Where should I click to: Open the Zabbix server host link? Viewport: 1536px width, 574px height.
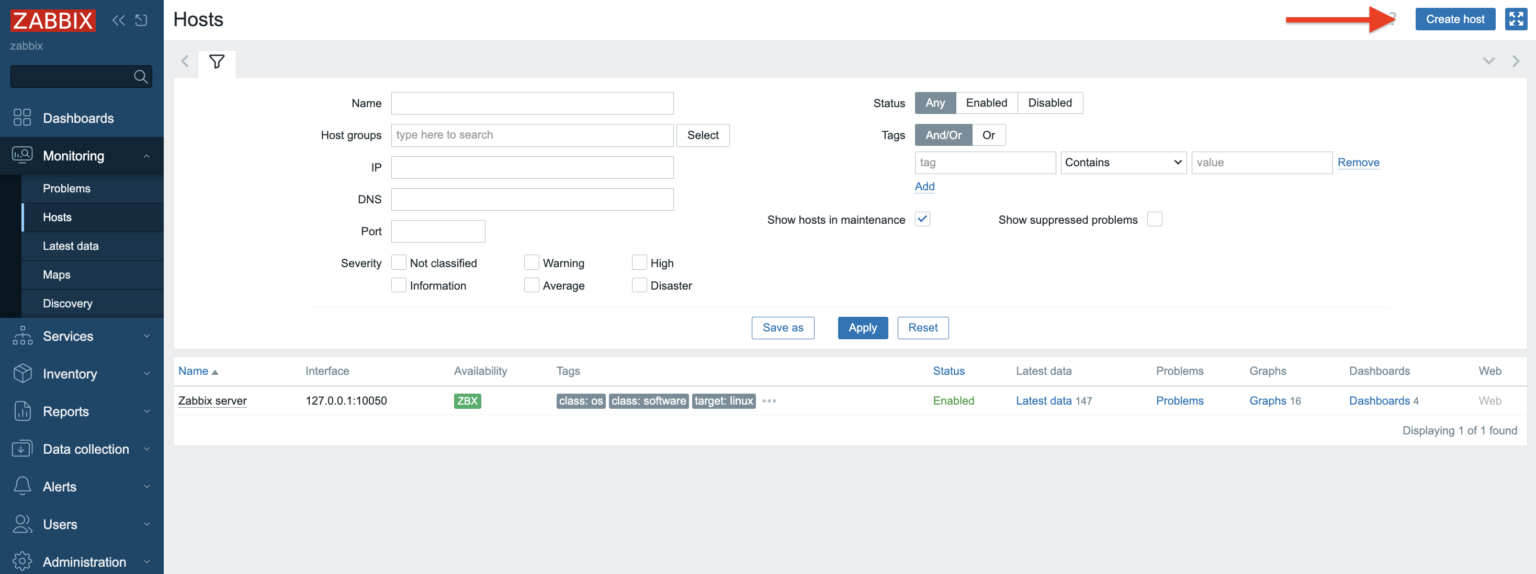coord(212,401)
